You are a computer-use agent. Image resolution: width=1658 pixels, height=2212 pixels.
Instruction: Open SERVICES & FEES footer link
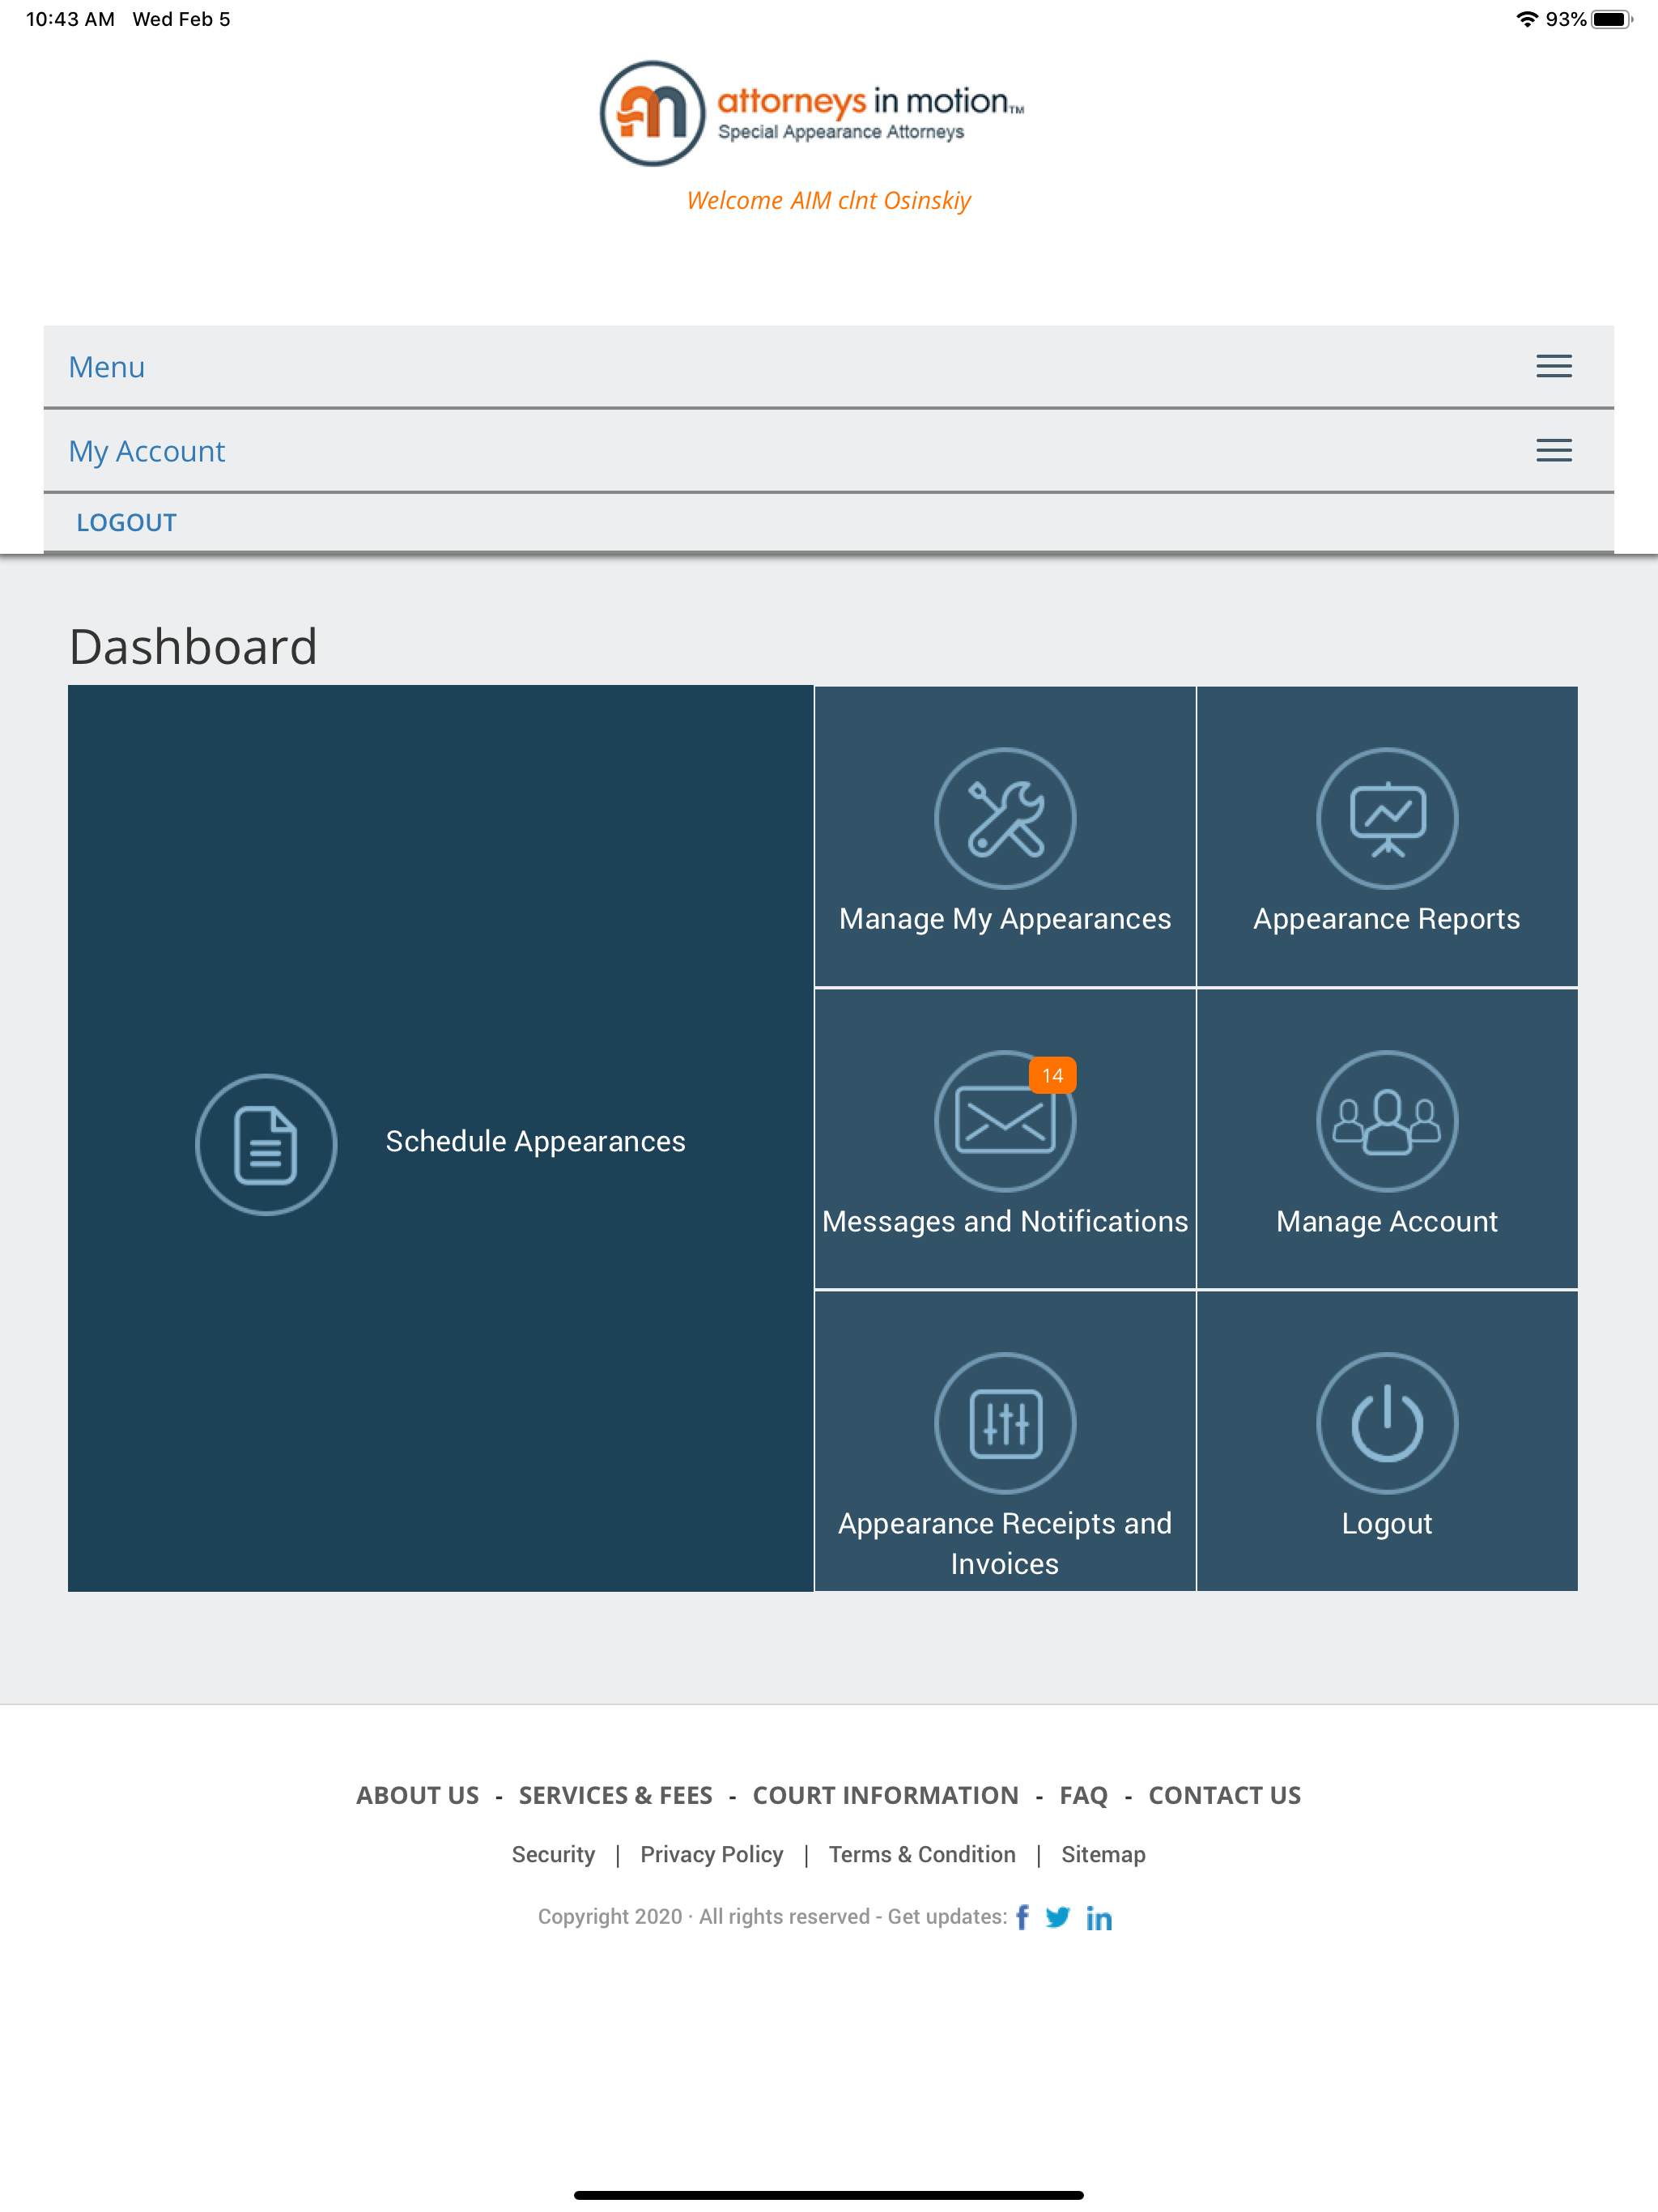click(x=616, y=1795)
